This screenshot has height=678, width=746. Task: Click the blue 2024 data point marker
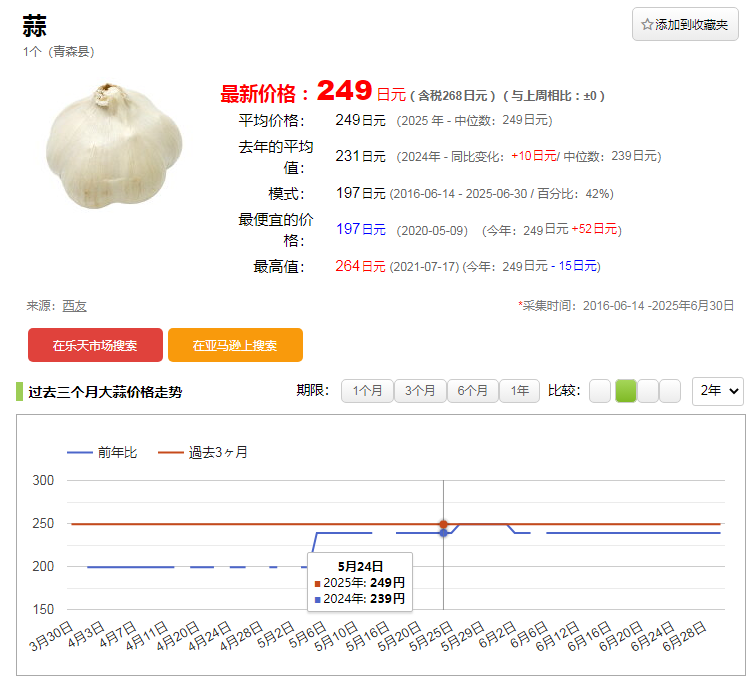point(443,533)
